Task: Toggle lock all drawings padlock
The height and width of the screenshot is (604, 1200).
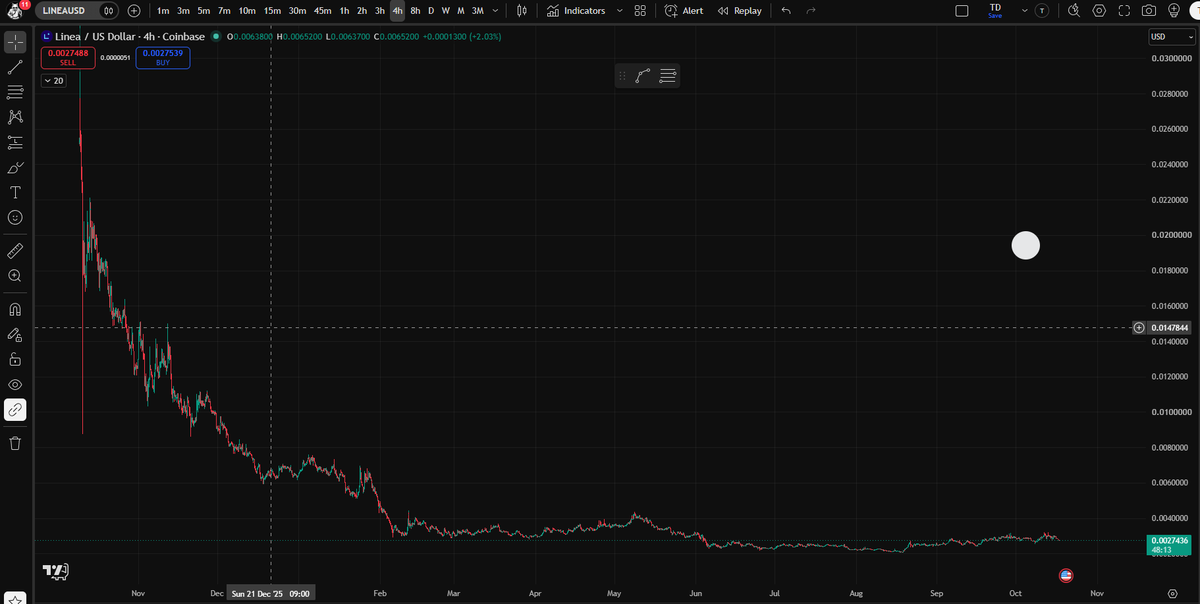Action: 15,359
